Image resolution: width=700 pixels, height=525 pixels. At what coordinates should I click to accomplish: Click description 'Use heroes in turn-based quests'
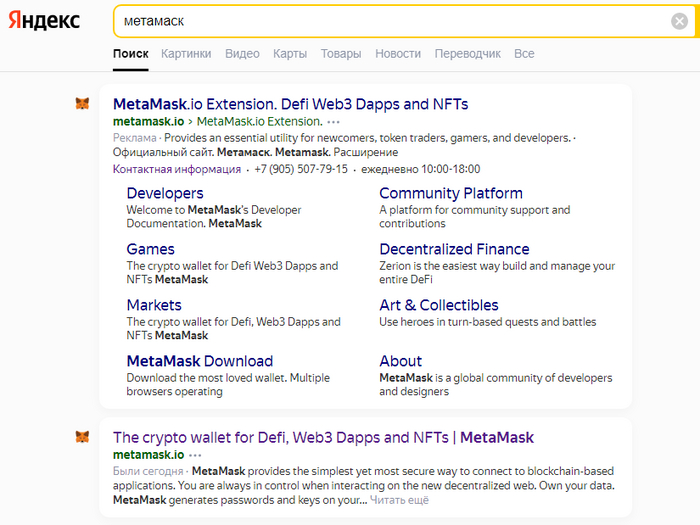(488, 322)
